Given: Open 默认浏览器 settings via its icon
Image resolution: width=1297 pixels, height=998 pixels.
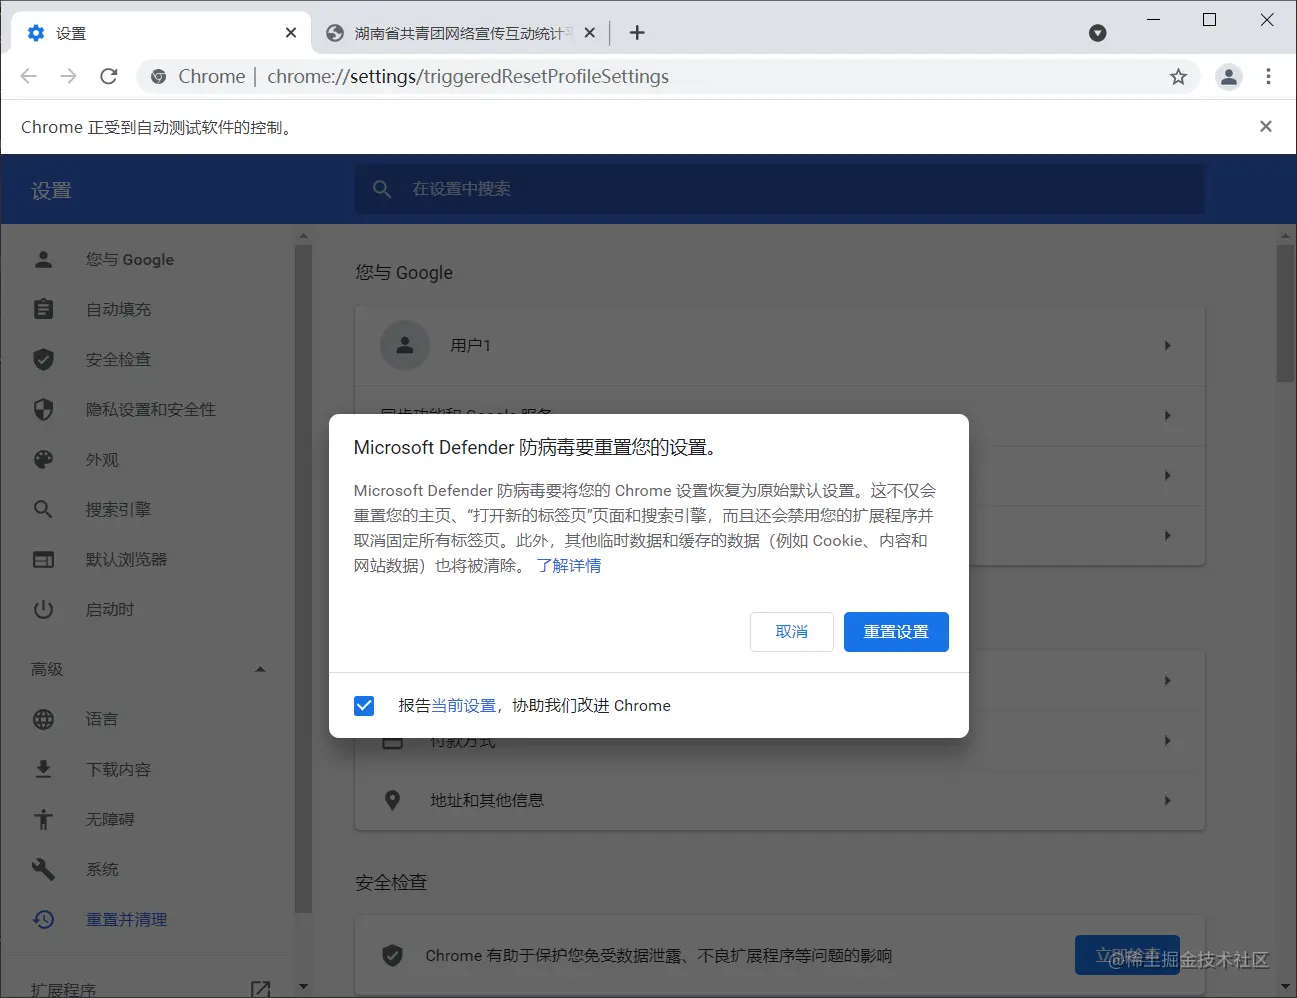Looking at the screenshot, I should (x=44, y=559).
